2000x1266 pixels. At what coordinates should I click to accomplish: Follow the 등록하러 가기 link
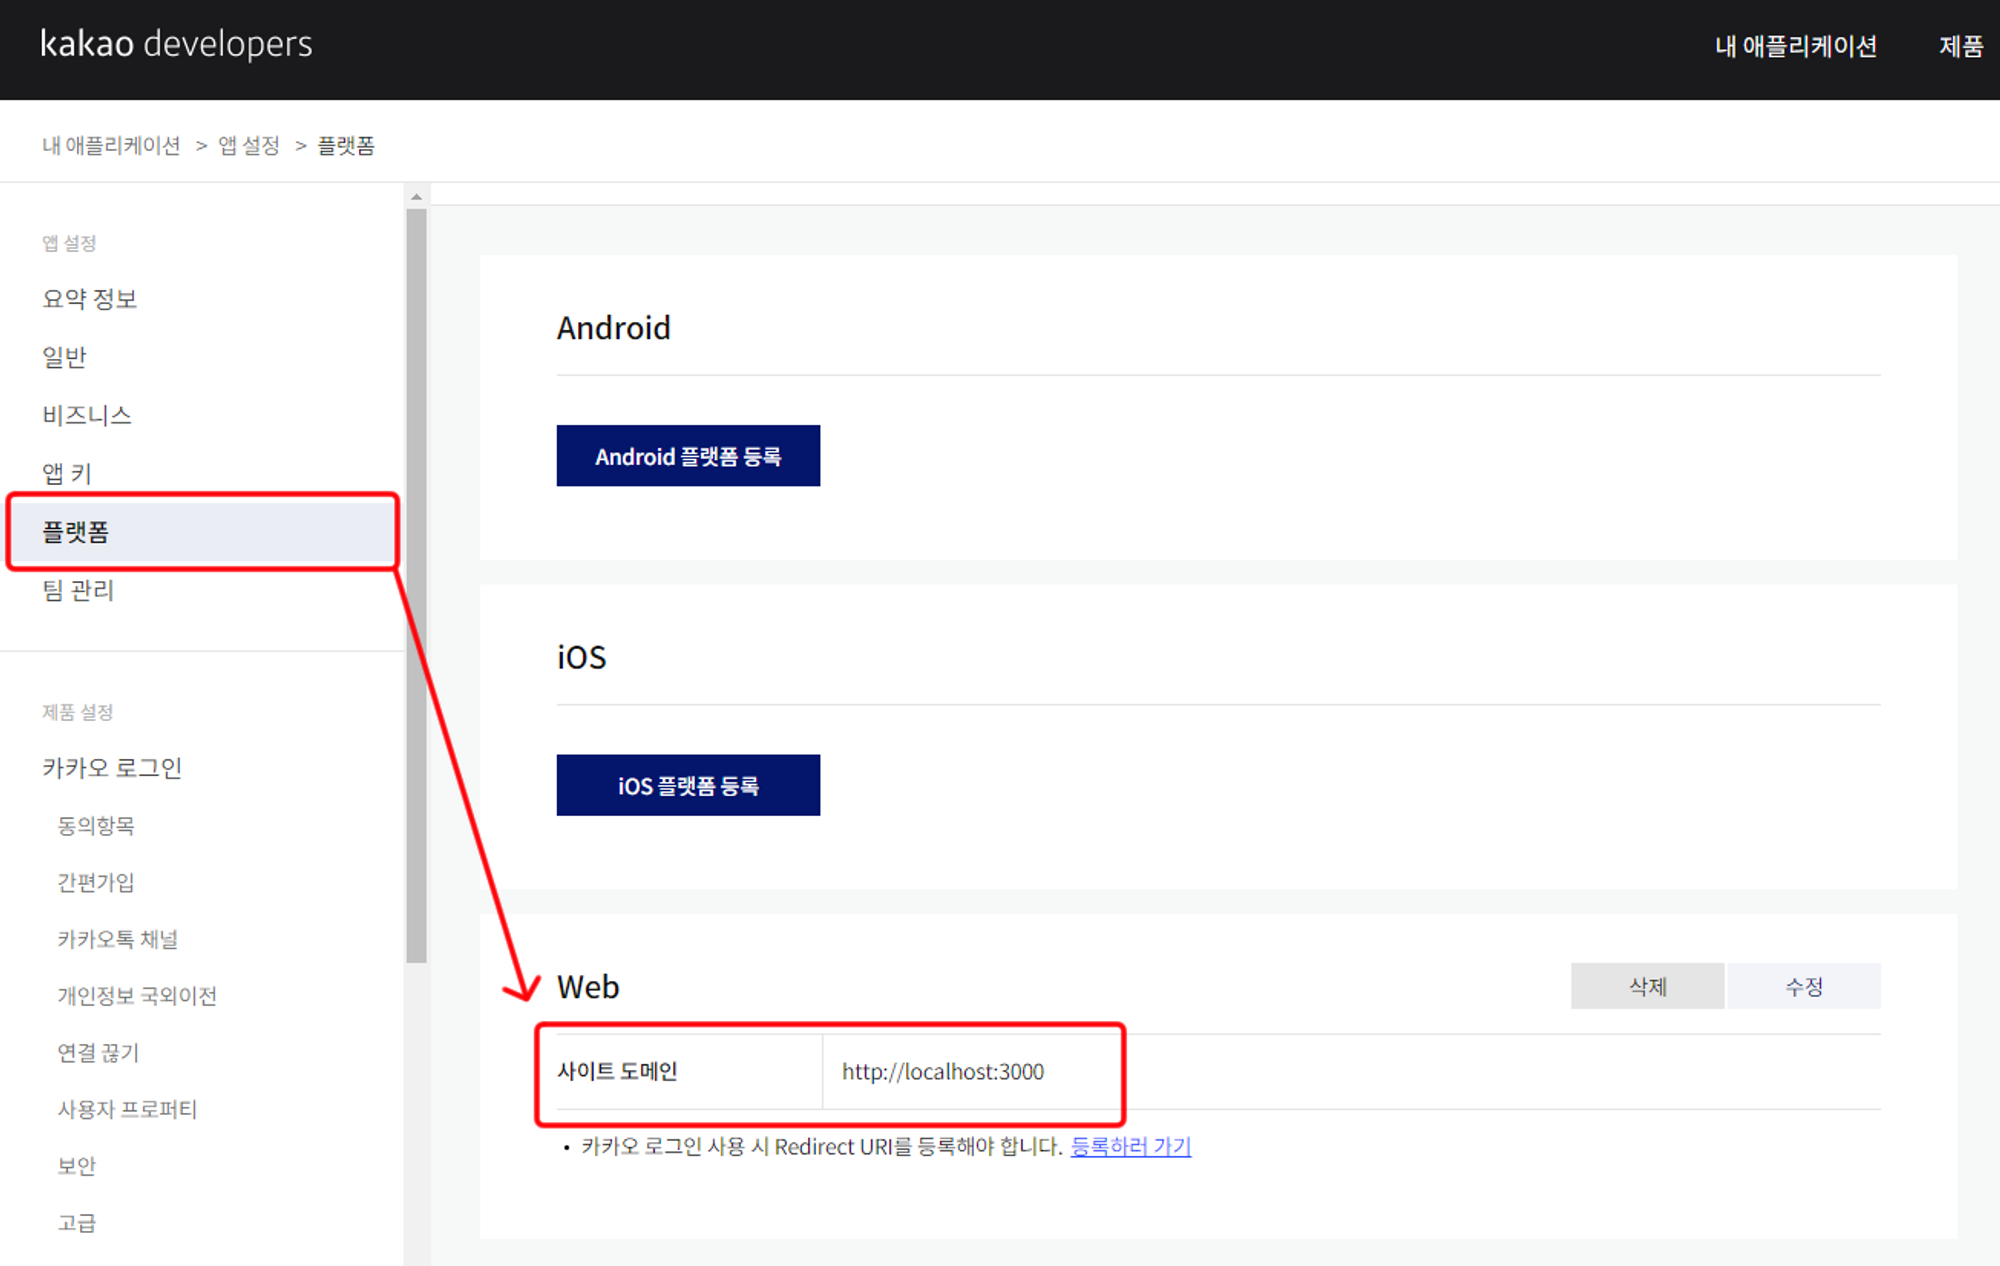[1130, 1146]
